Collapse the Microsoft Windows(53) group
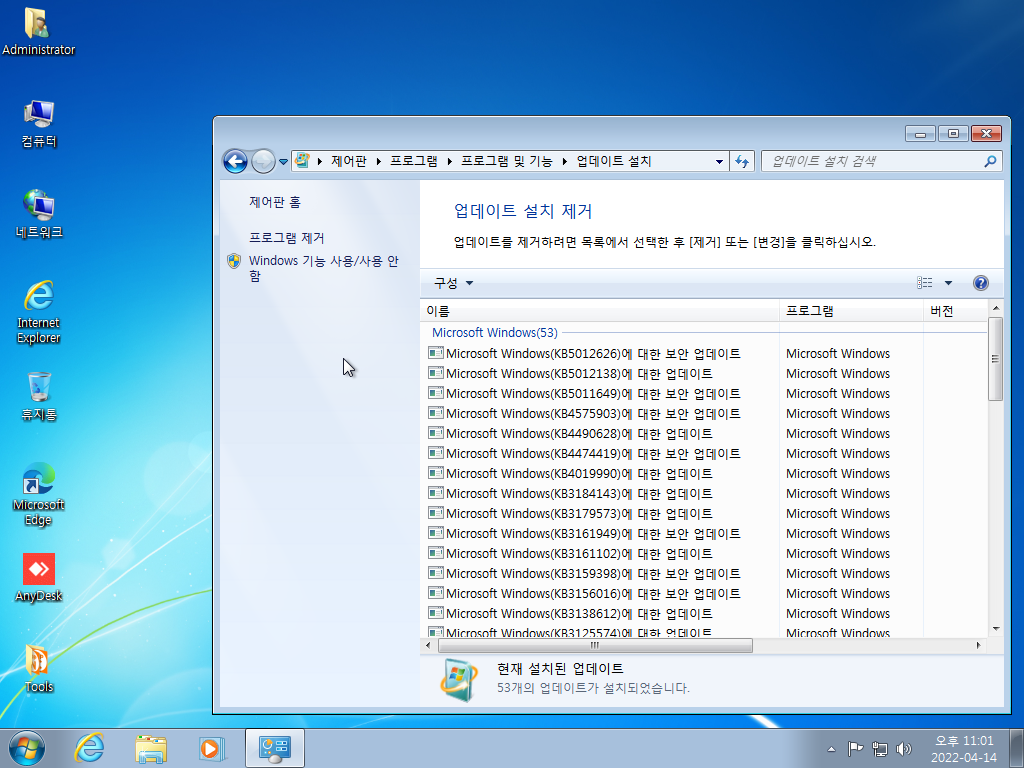Viewport: 1024px width, 768px height. (495, 332)
